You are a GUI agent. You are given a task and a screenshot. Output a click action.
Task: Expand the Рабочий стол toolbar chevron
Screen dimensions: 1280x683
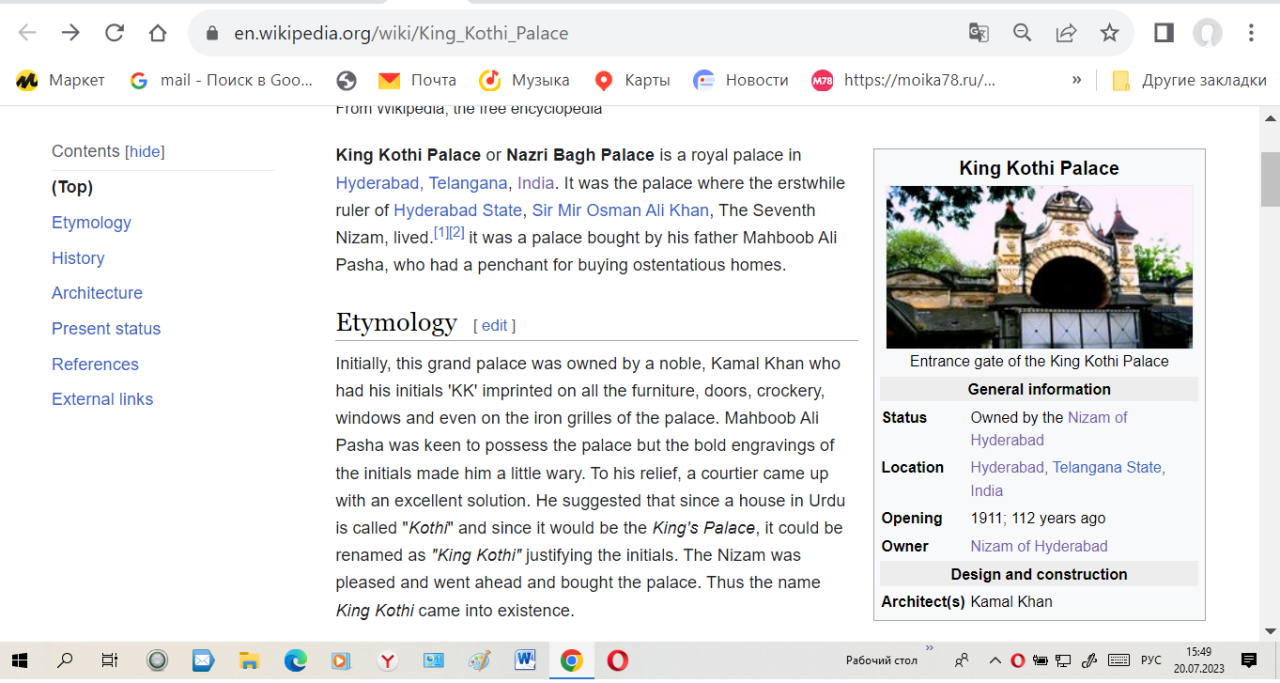[930, 649]
